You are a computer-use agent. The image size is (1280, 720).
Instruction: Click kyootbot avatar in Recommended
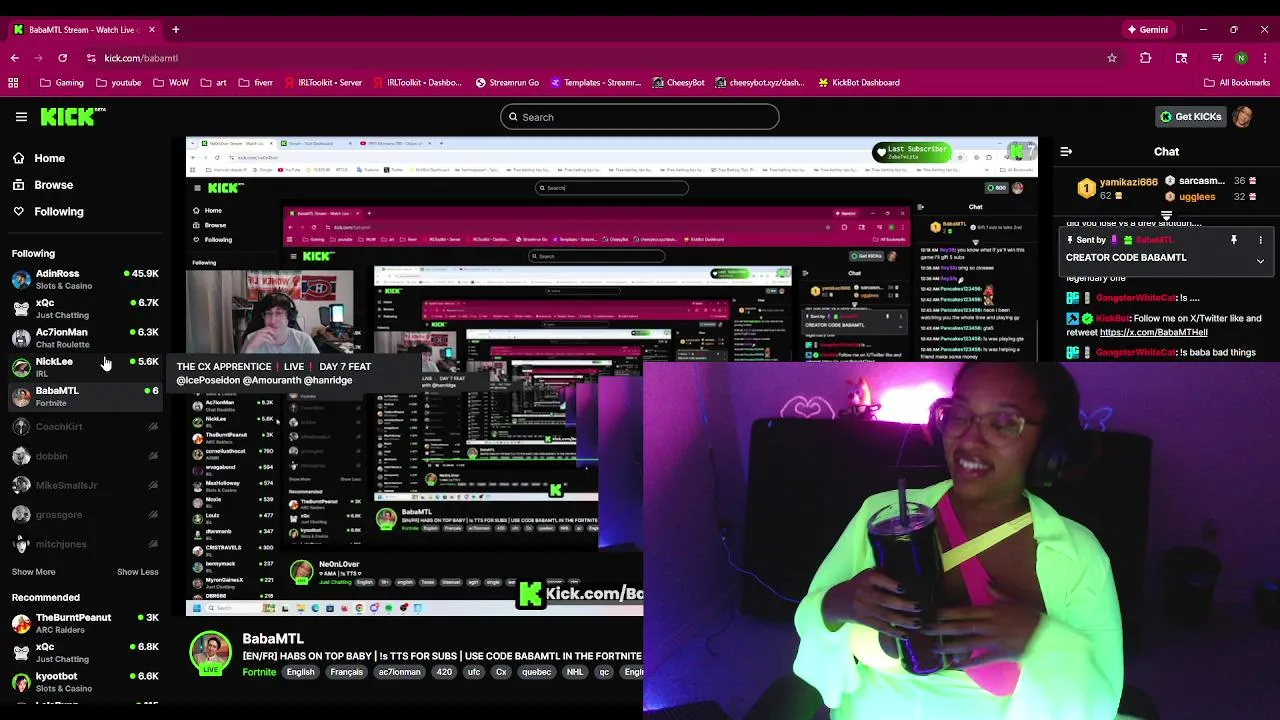click(21, 682)
